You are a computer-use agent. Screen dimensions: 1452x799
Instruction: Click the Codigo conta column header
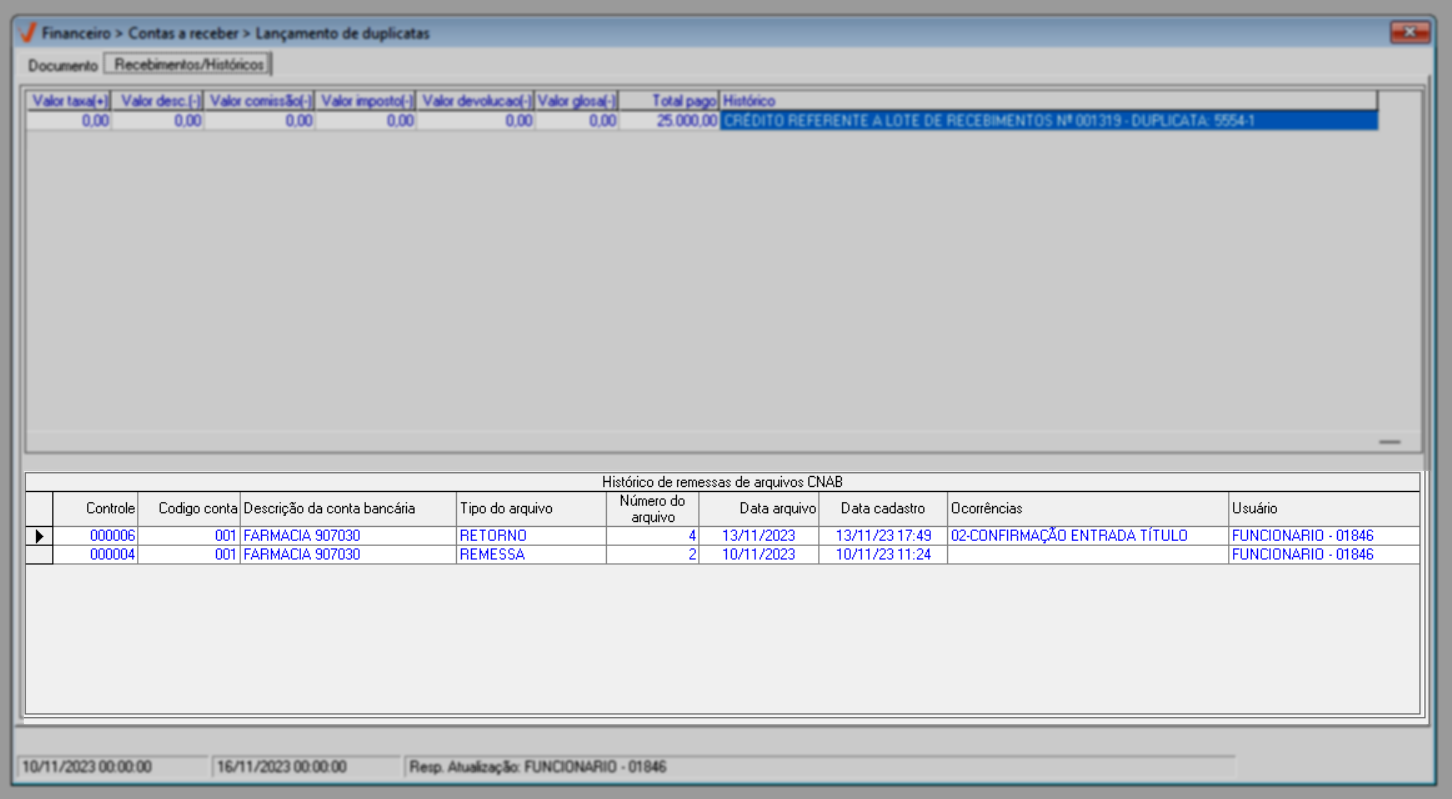(189, 508)
